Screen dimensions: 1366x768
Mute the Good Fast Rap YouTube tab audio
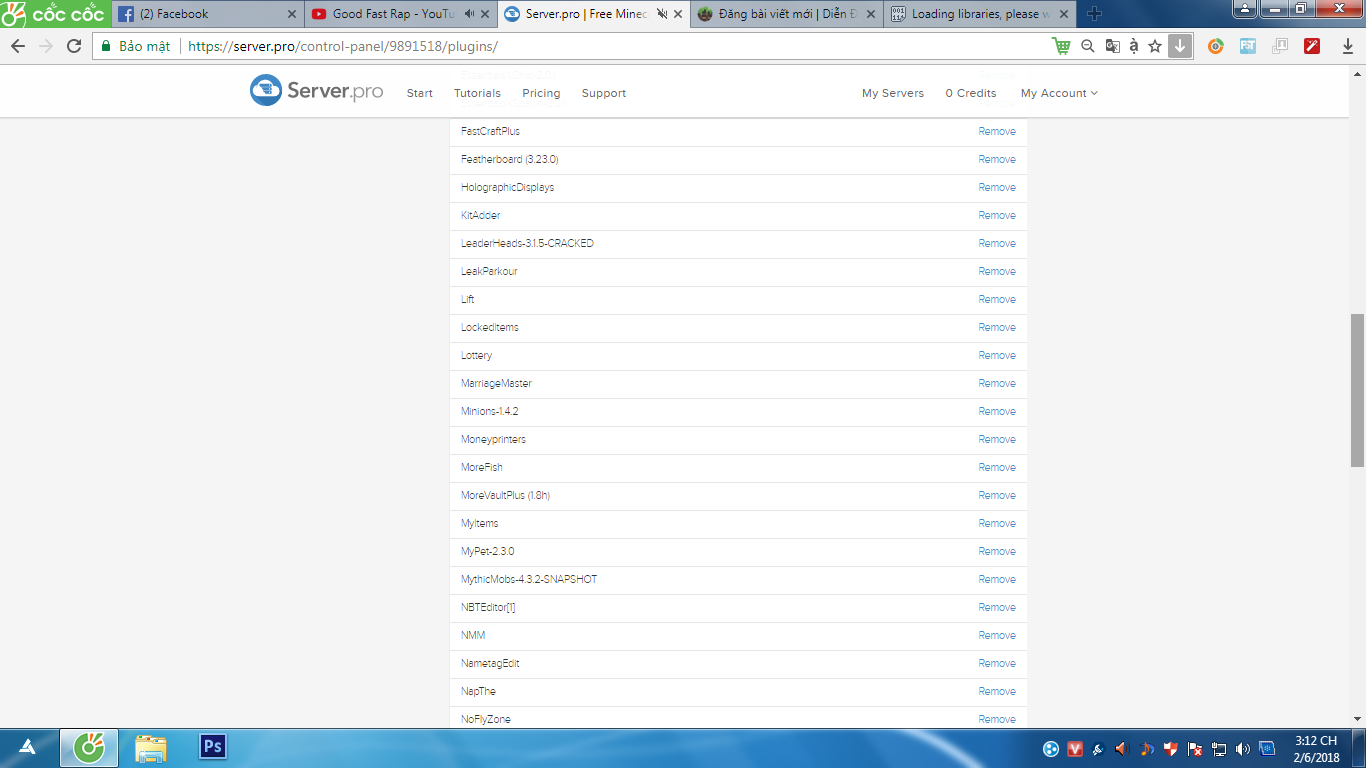[472, 14]
